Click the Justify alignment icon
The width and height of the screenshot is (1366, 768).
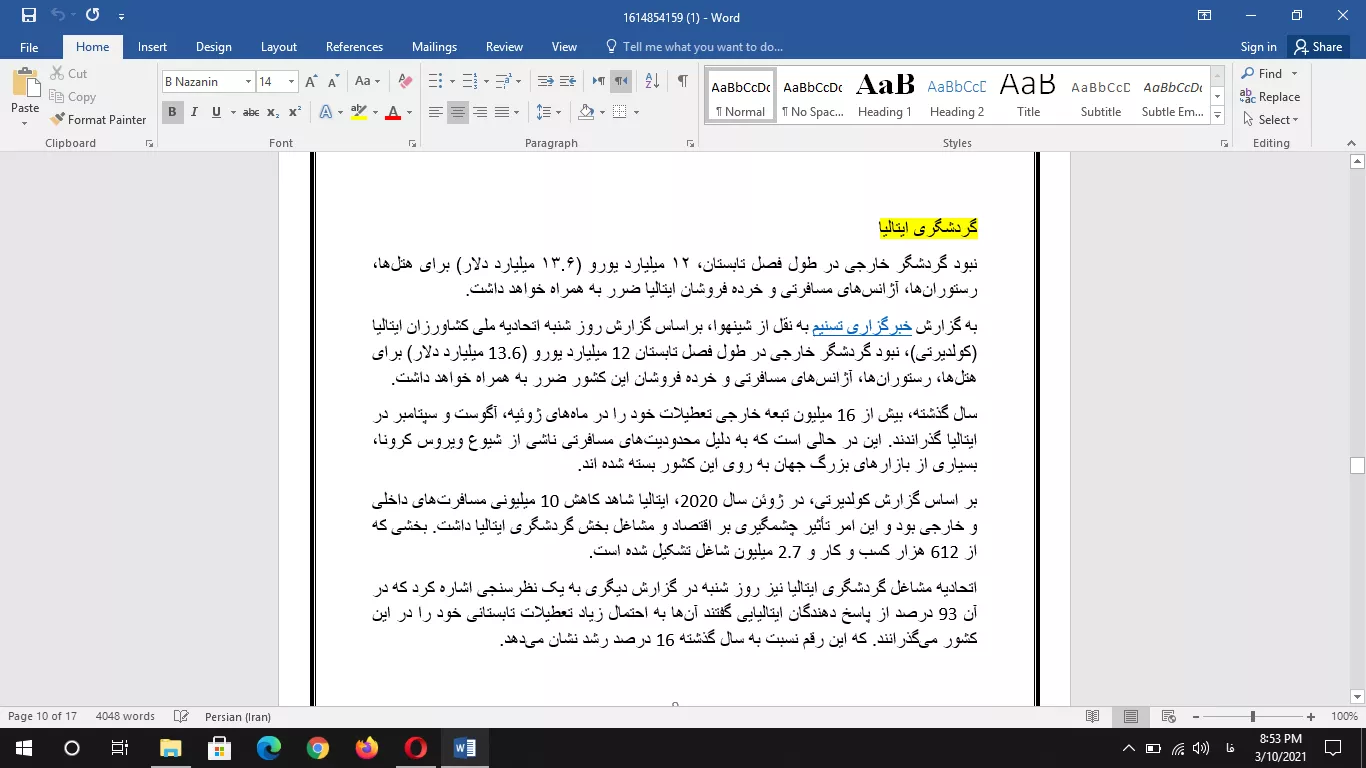(x=502, y=112)
